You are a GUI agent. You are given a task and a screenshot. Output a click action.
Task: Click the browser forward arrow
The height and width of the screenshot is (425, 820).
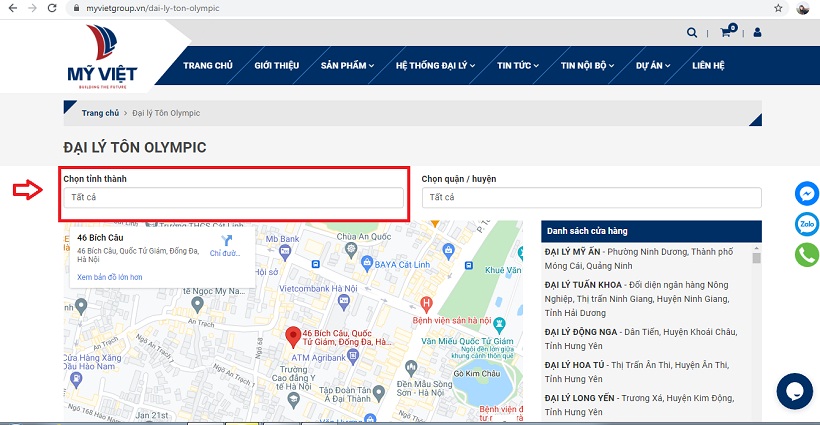point(32,8)
